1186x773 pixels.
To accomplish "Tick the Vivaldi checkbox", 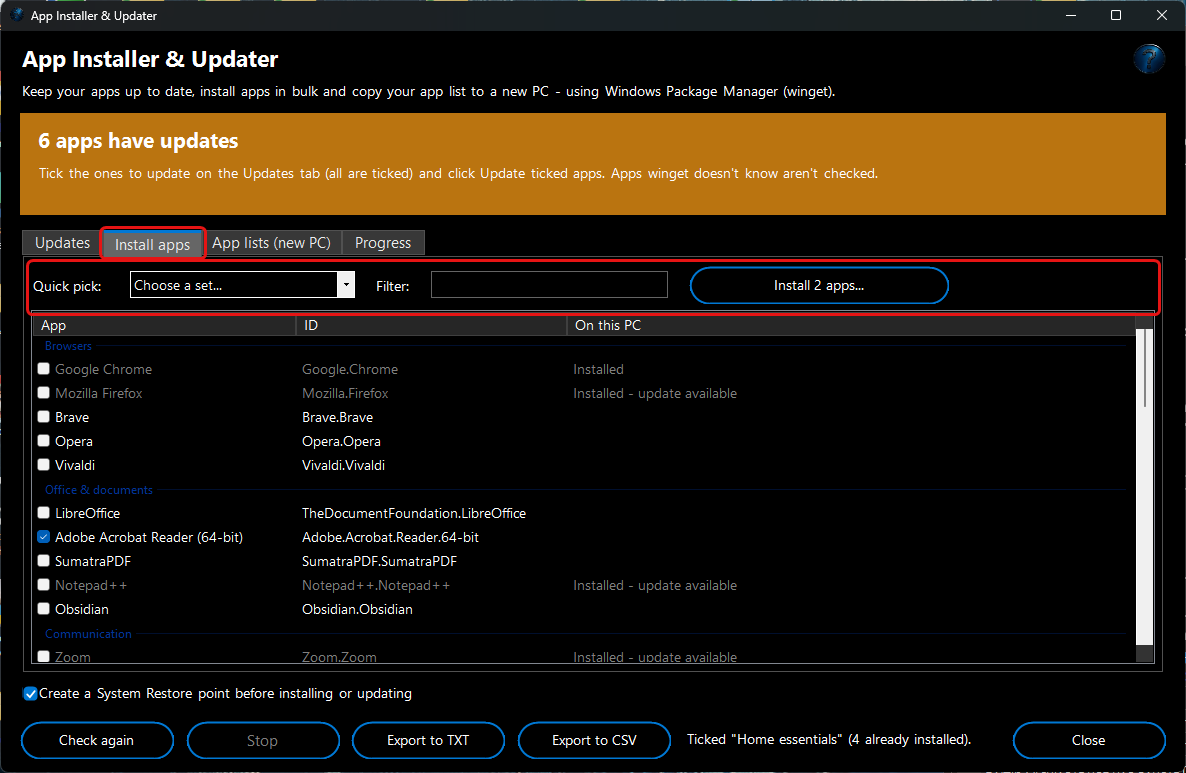I will [44, 465].
